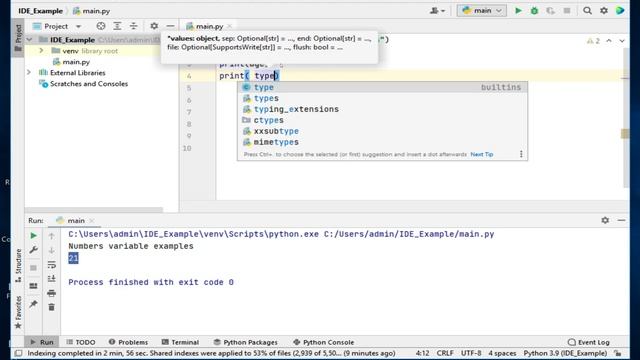This screenshot has height=360, width=640.
Task: Open the JetBrains logo icon at top right
Action: pyautogui.click(x=620, y=11)
